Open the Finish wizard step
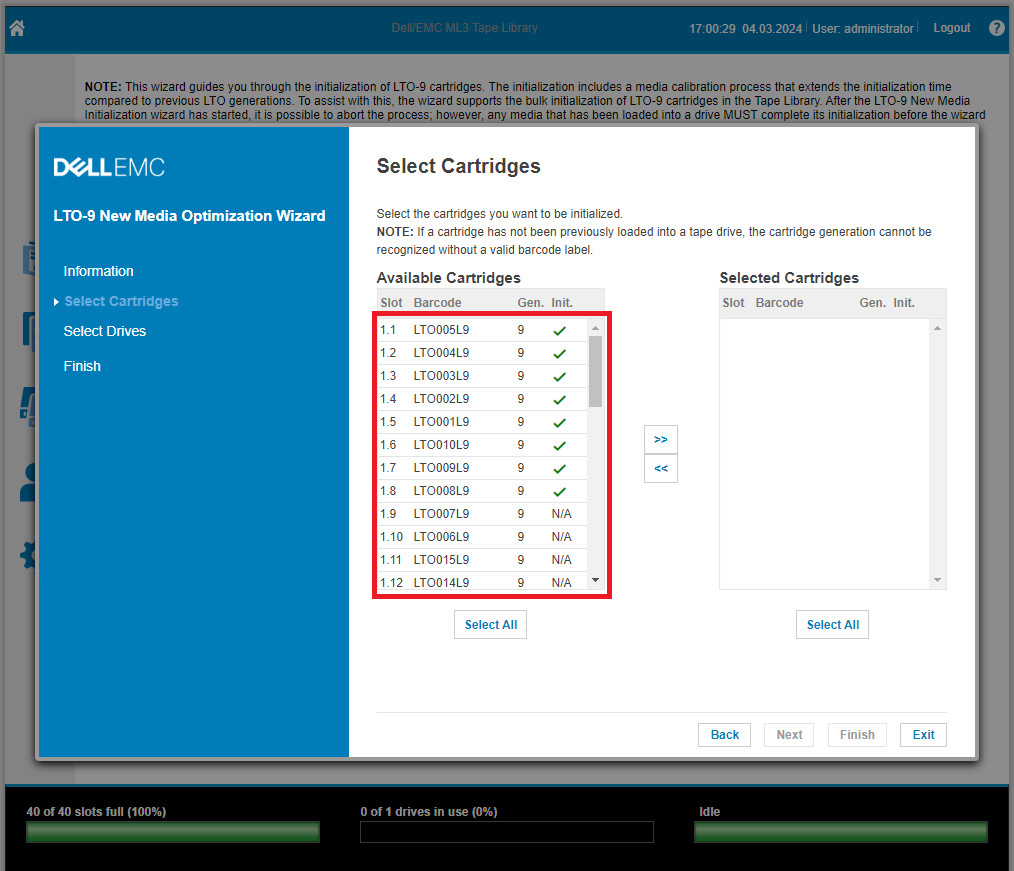This screenshot has height=871, width=1014. click(82, 366)
